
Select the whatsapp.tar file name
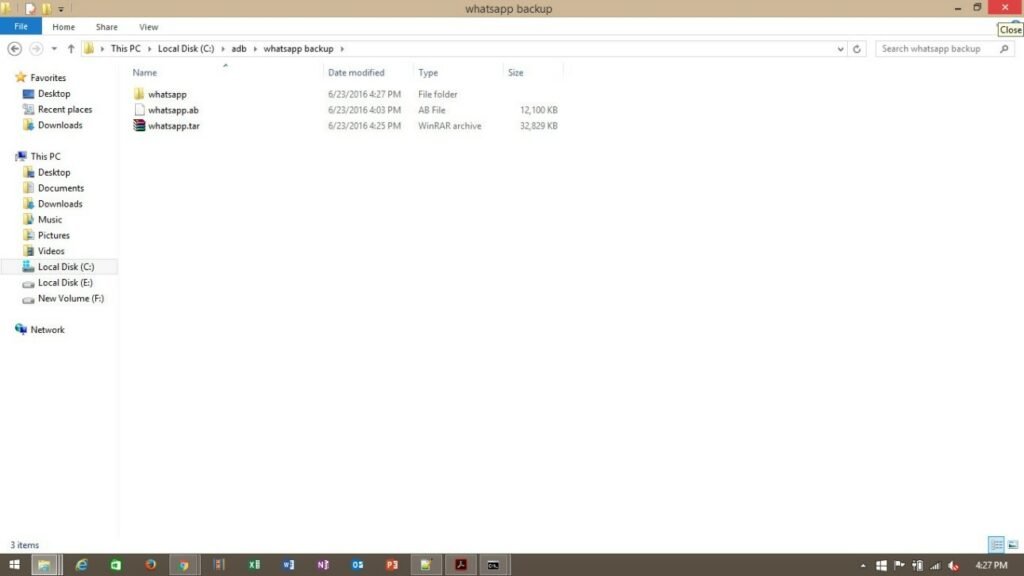174,125
